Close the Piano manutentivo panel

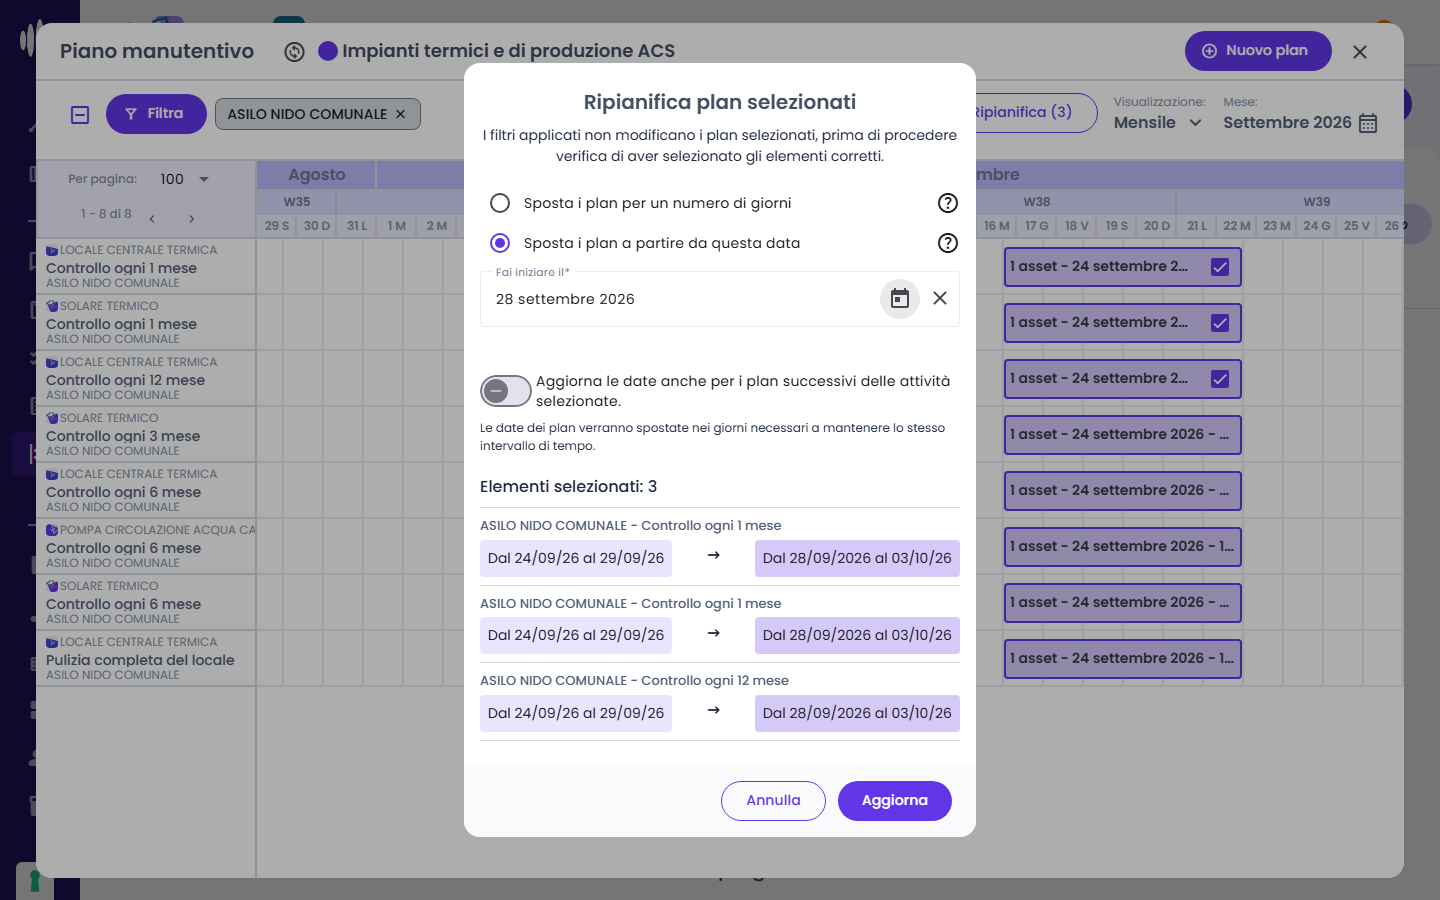pyautogui.click(x=1360, y=52)
